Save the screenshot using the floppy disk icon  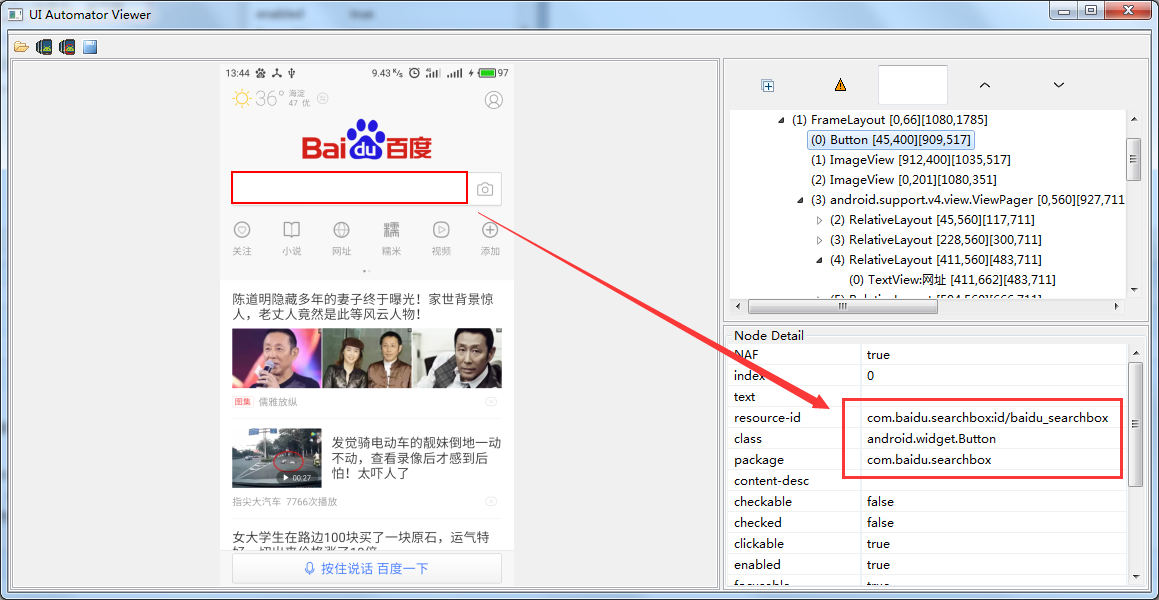pyautogui.click(x=90, y=48)
